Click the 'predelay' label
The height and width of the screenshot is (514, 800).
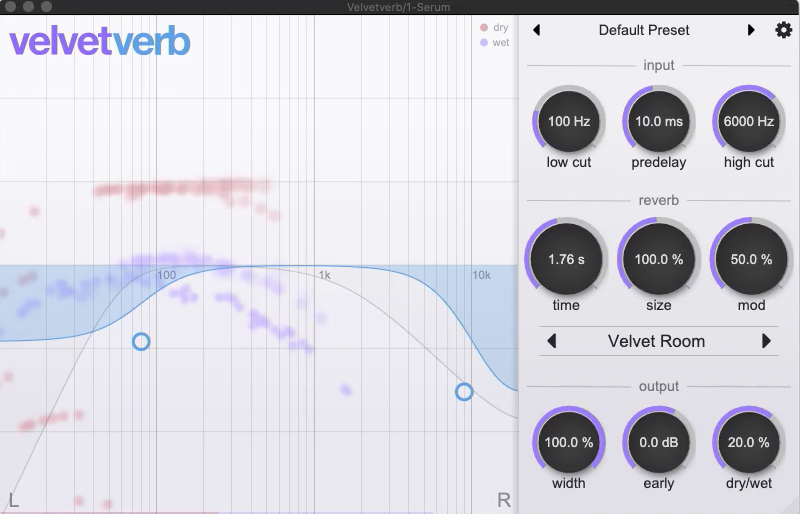(659, 162)
